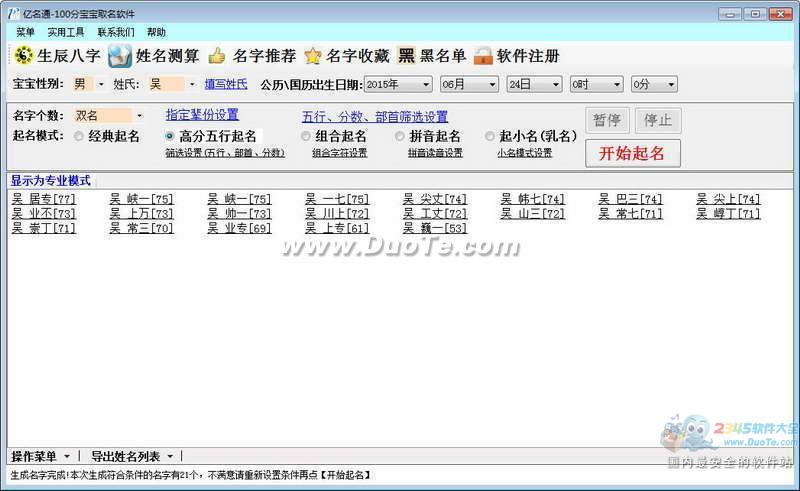Choose the 拼音起名 radio option
The image size is (800, 491).
(x=399, y=136)
